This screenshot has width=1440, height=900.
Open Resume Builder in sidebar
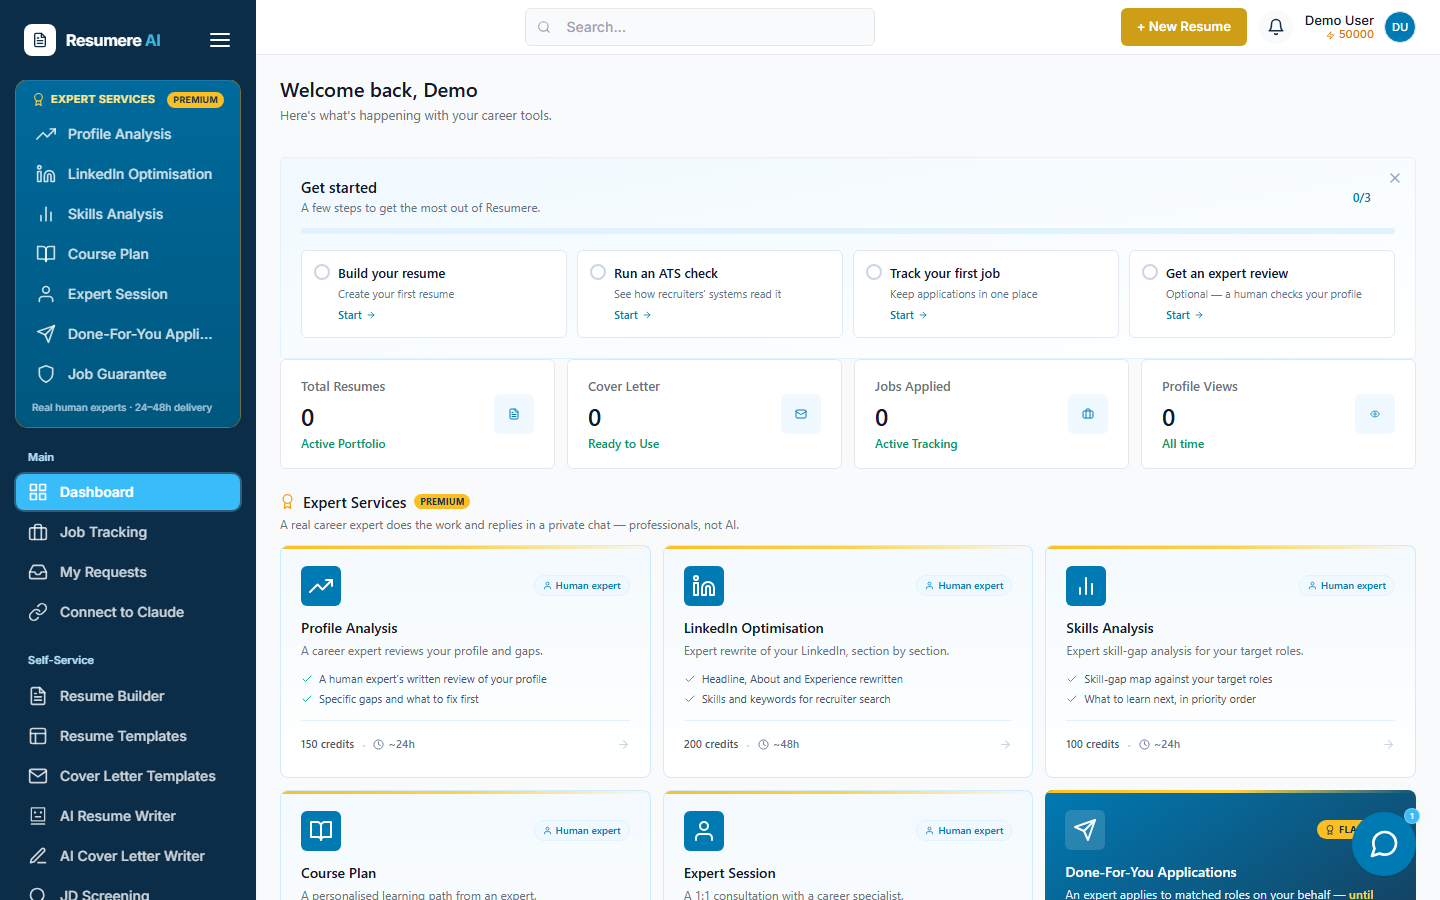pyautogui.click(x=128, y=696)
